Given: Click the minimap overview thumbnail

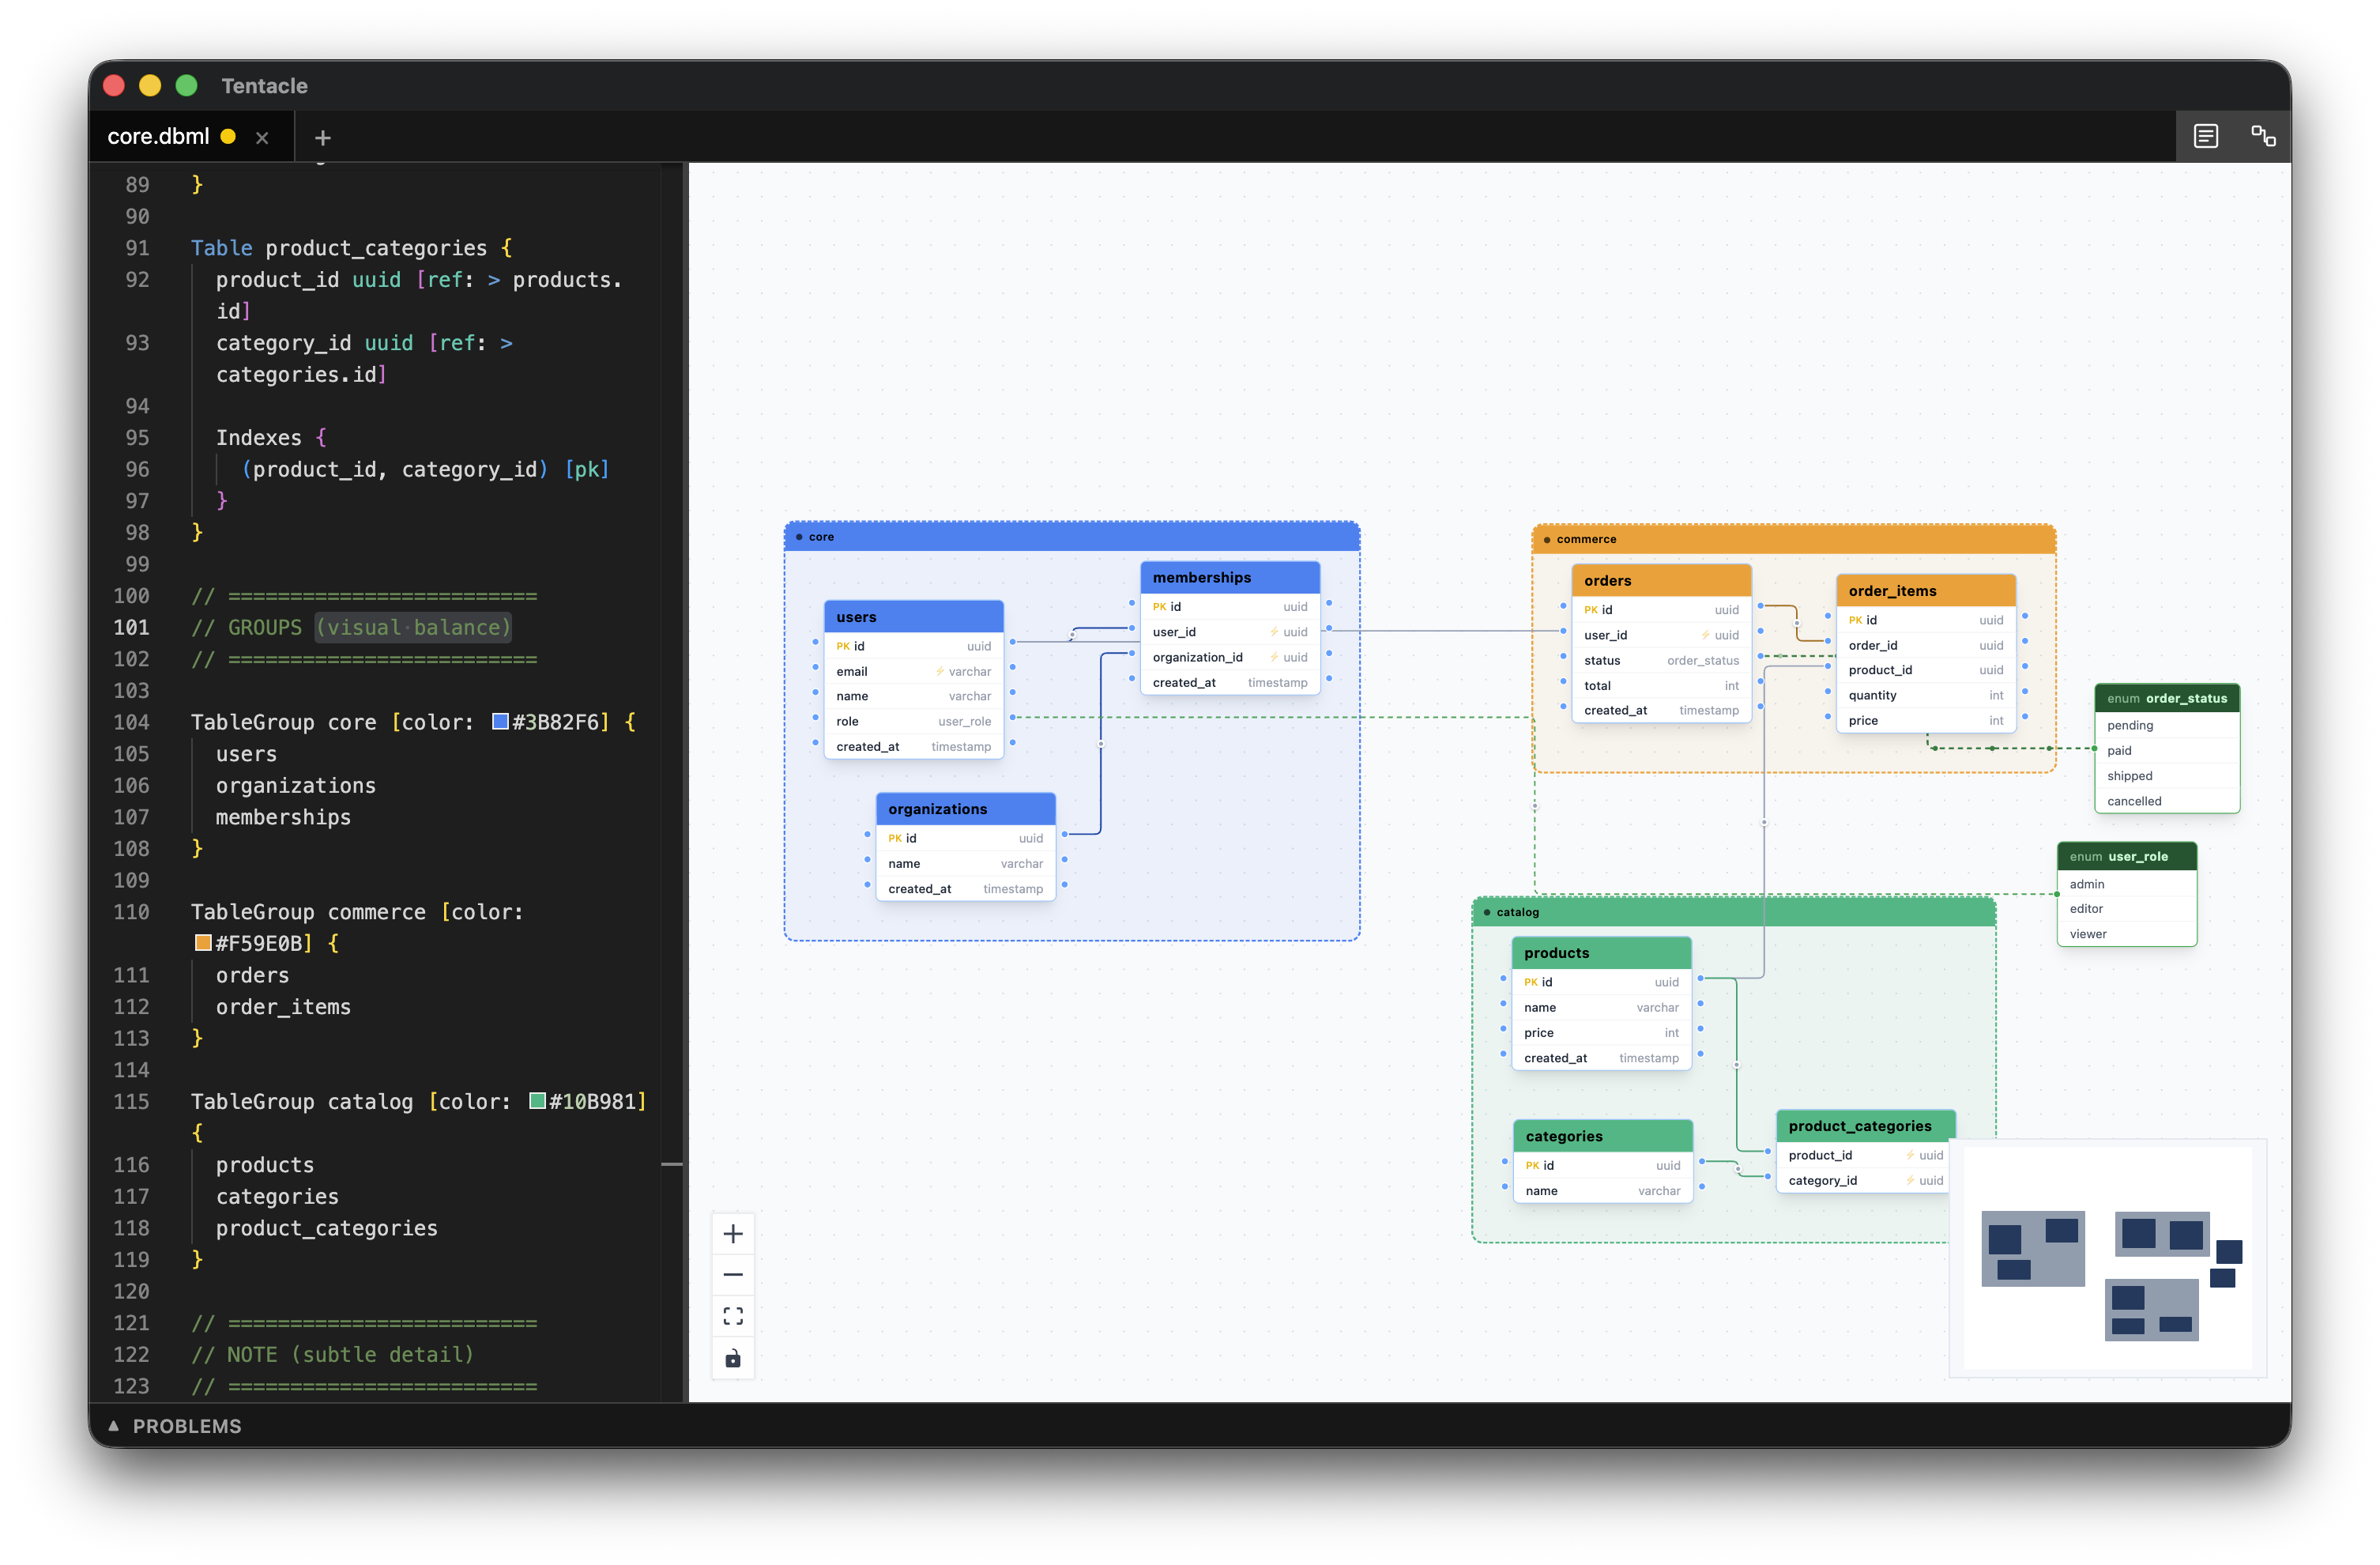Looking at the screenshot, I should tap(2107, 1260).
